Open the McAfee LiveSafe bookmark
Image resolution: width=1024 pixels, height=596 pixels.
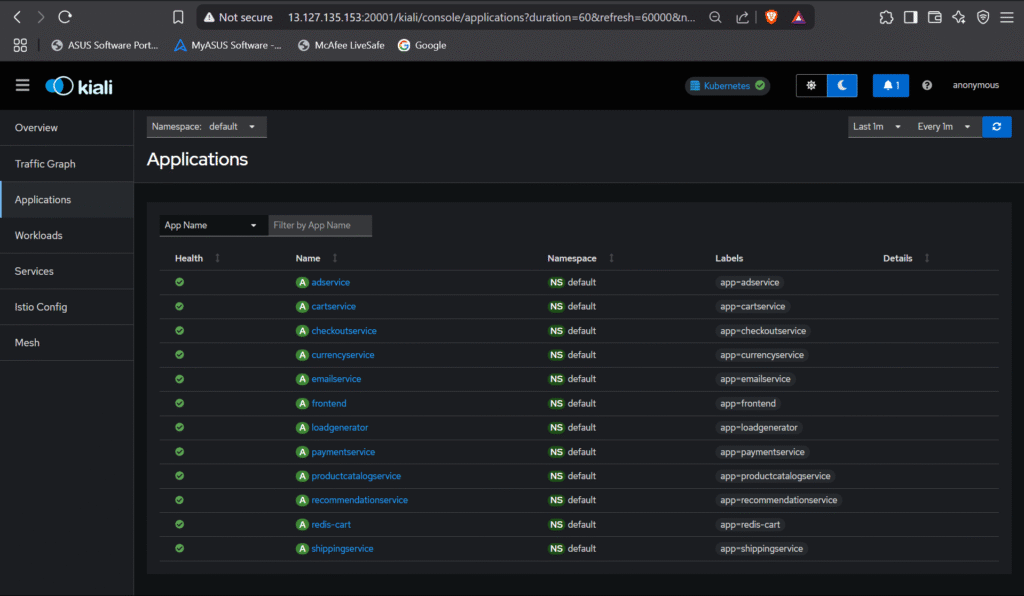pos(341,45)
